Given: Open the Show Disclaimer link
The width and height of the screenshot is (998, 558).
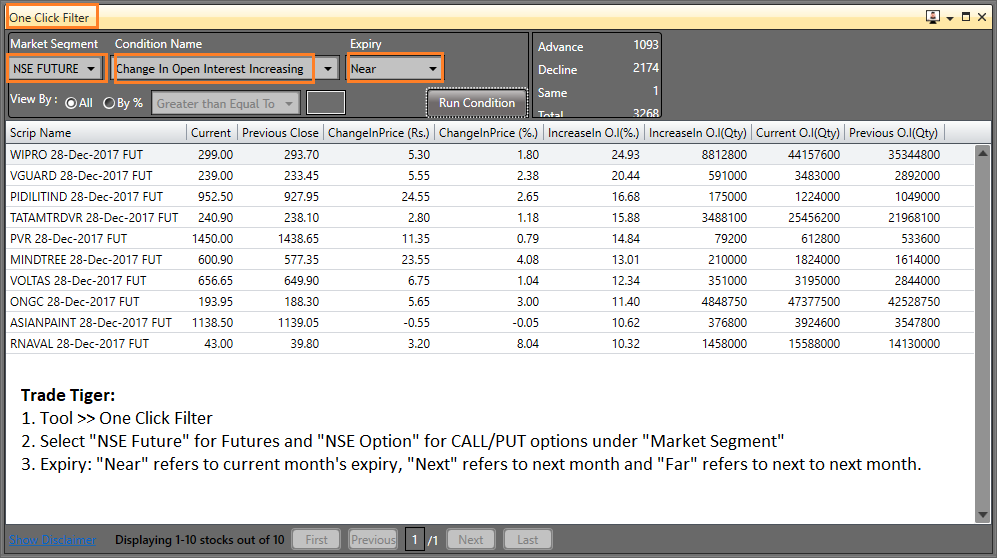Looking at the screenshot, I should click(x=53, y=540).
